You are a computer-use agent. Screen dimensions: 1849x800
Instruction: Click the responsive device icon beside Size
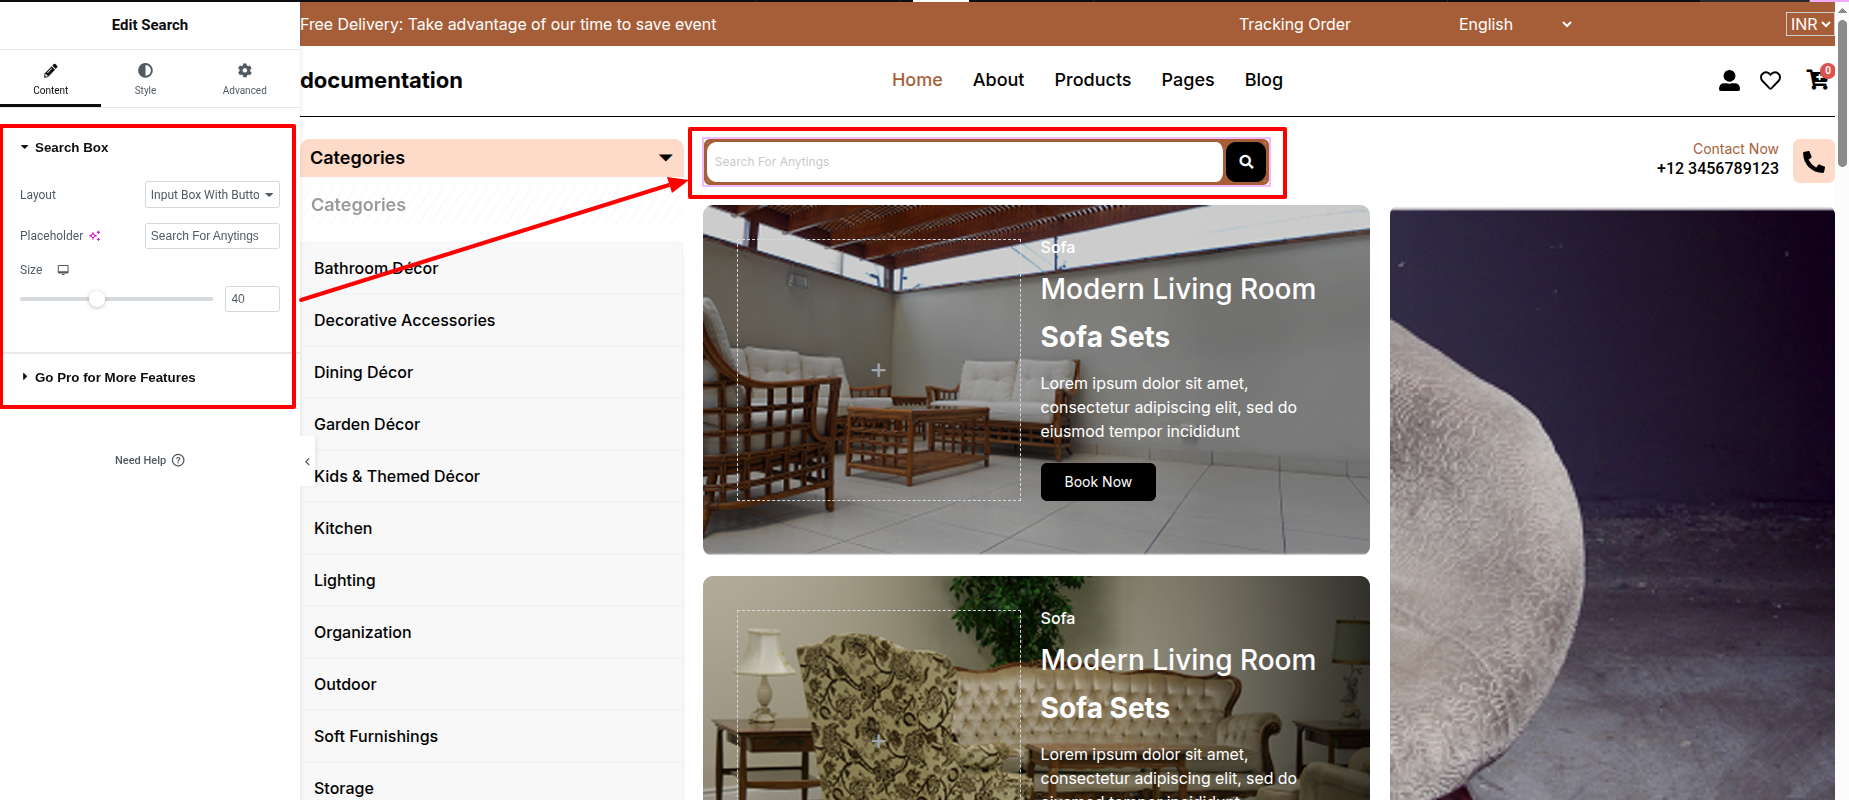click(x=63, y=270)
